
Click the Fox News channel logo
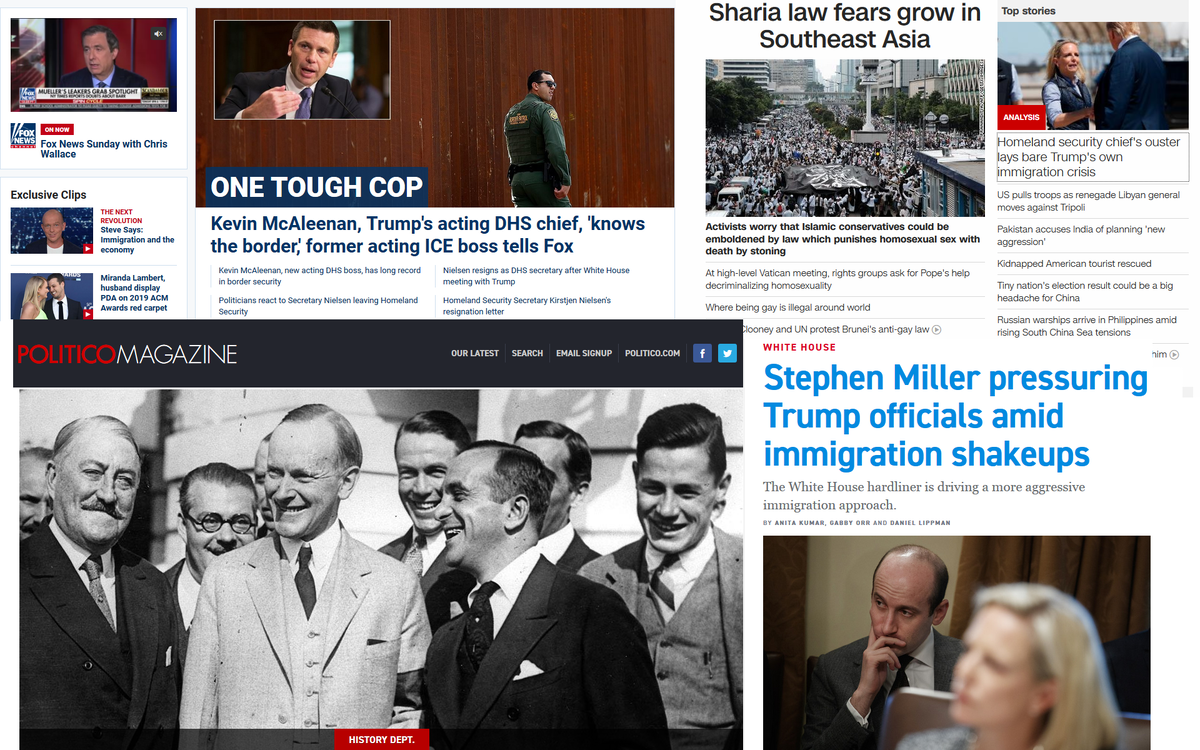tap(23, 136)
